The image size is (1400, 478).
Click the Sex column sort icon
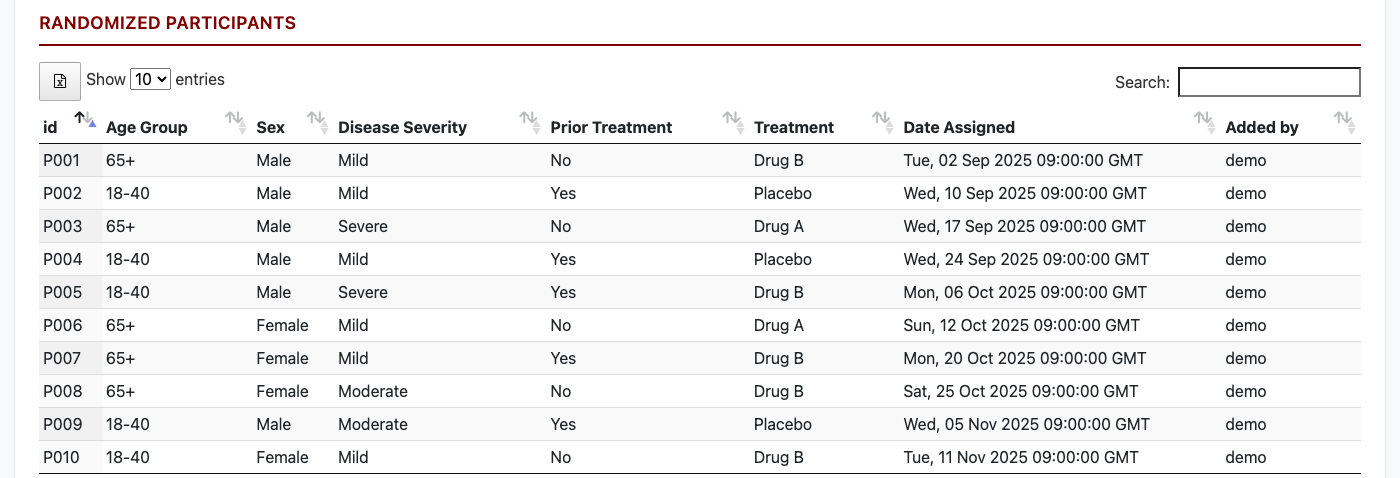point(318,123)
